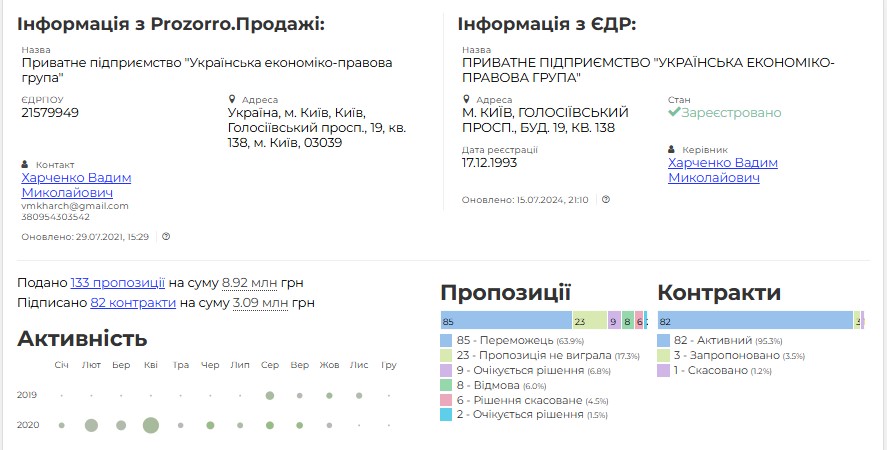Click the Сер 2019 activity bubble
This screenshot has width=887, height=450.
click(270, 395)
